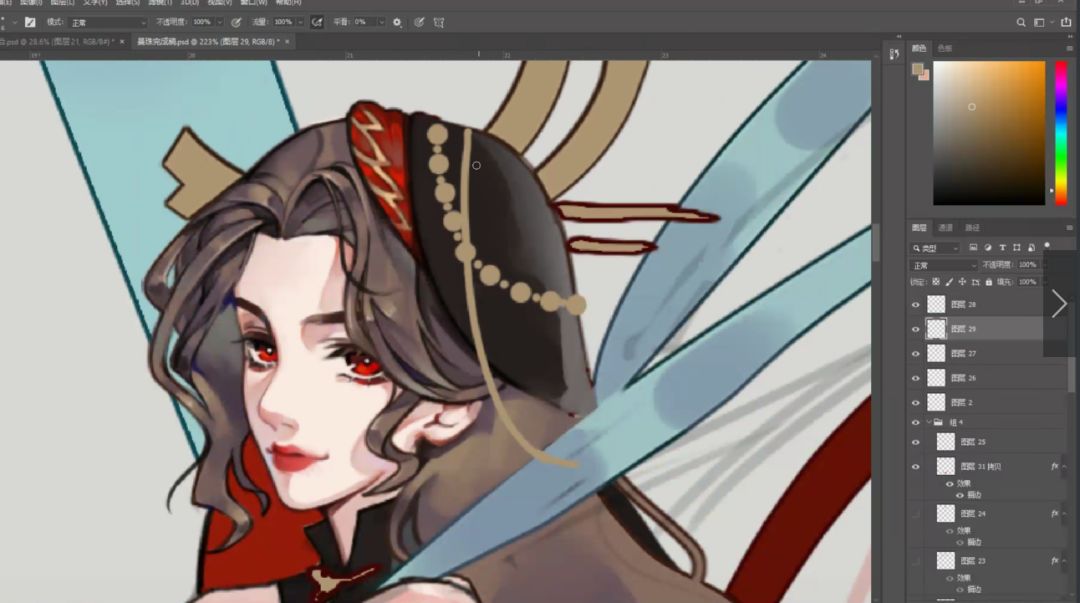
Task: Open symmetry paint options butterfly icon
Action: pos(439,22)
